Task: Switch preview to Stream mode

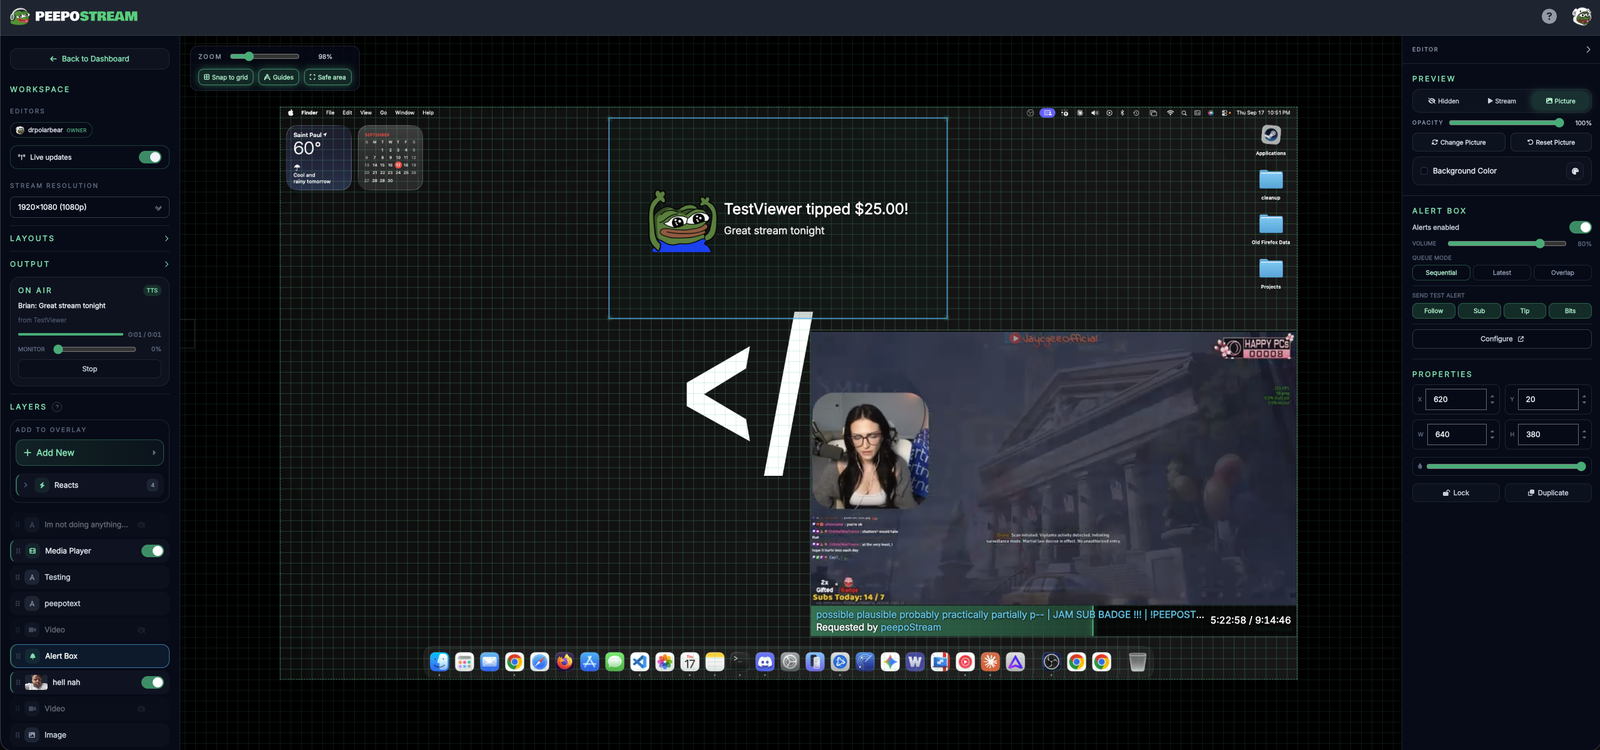Action: point(1502,101)
